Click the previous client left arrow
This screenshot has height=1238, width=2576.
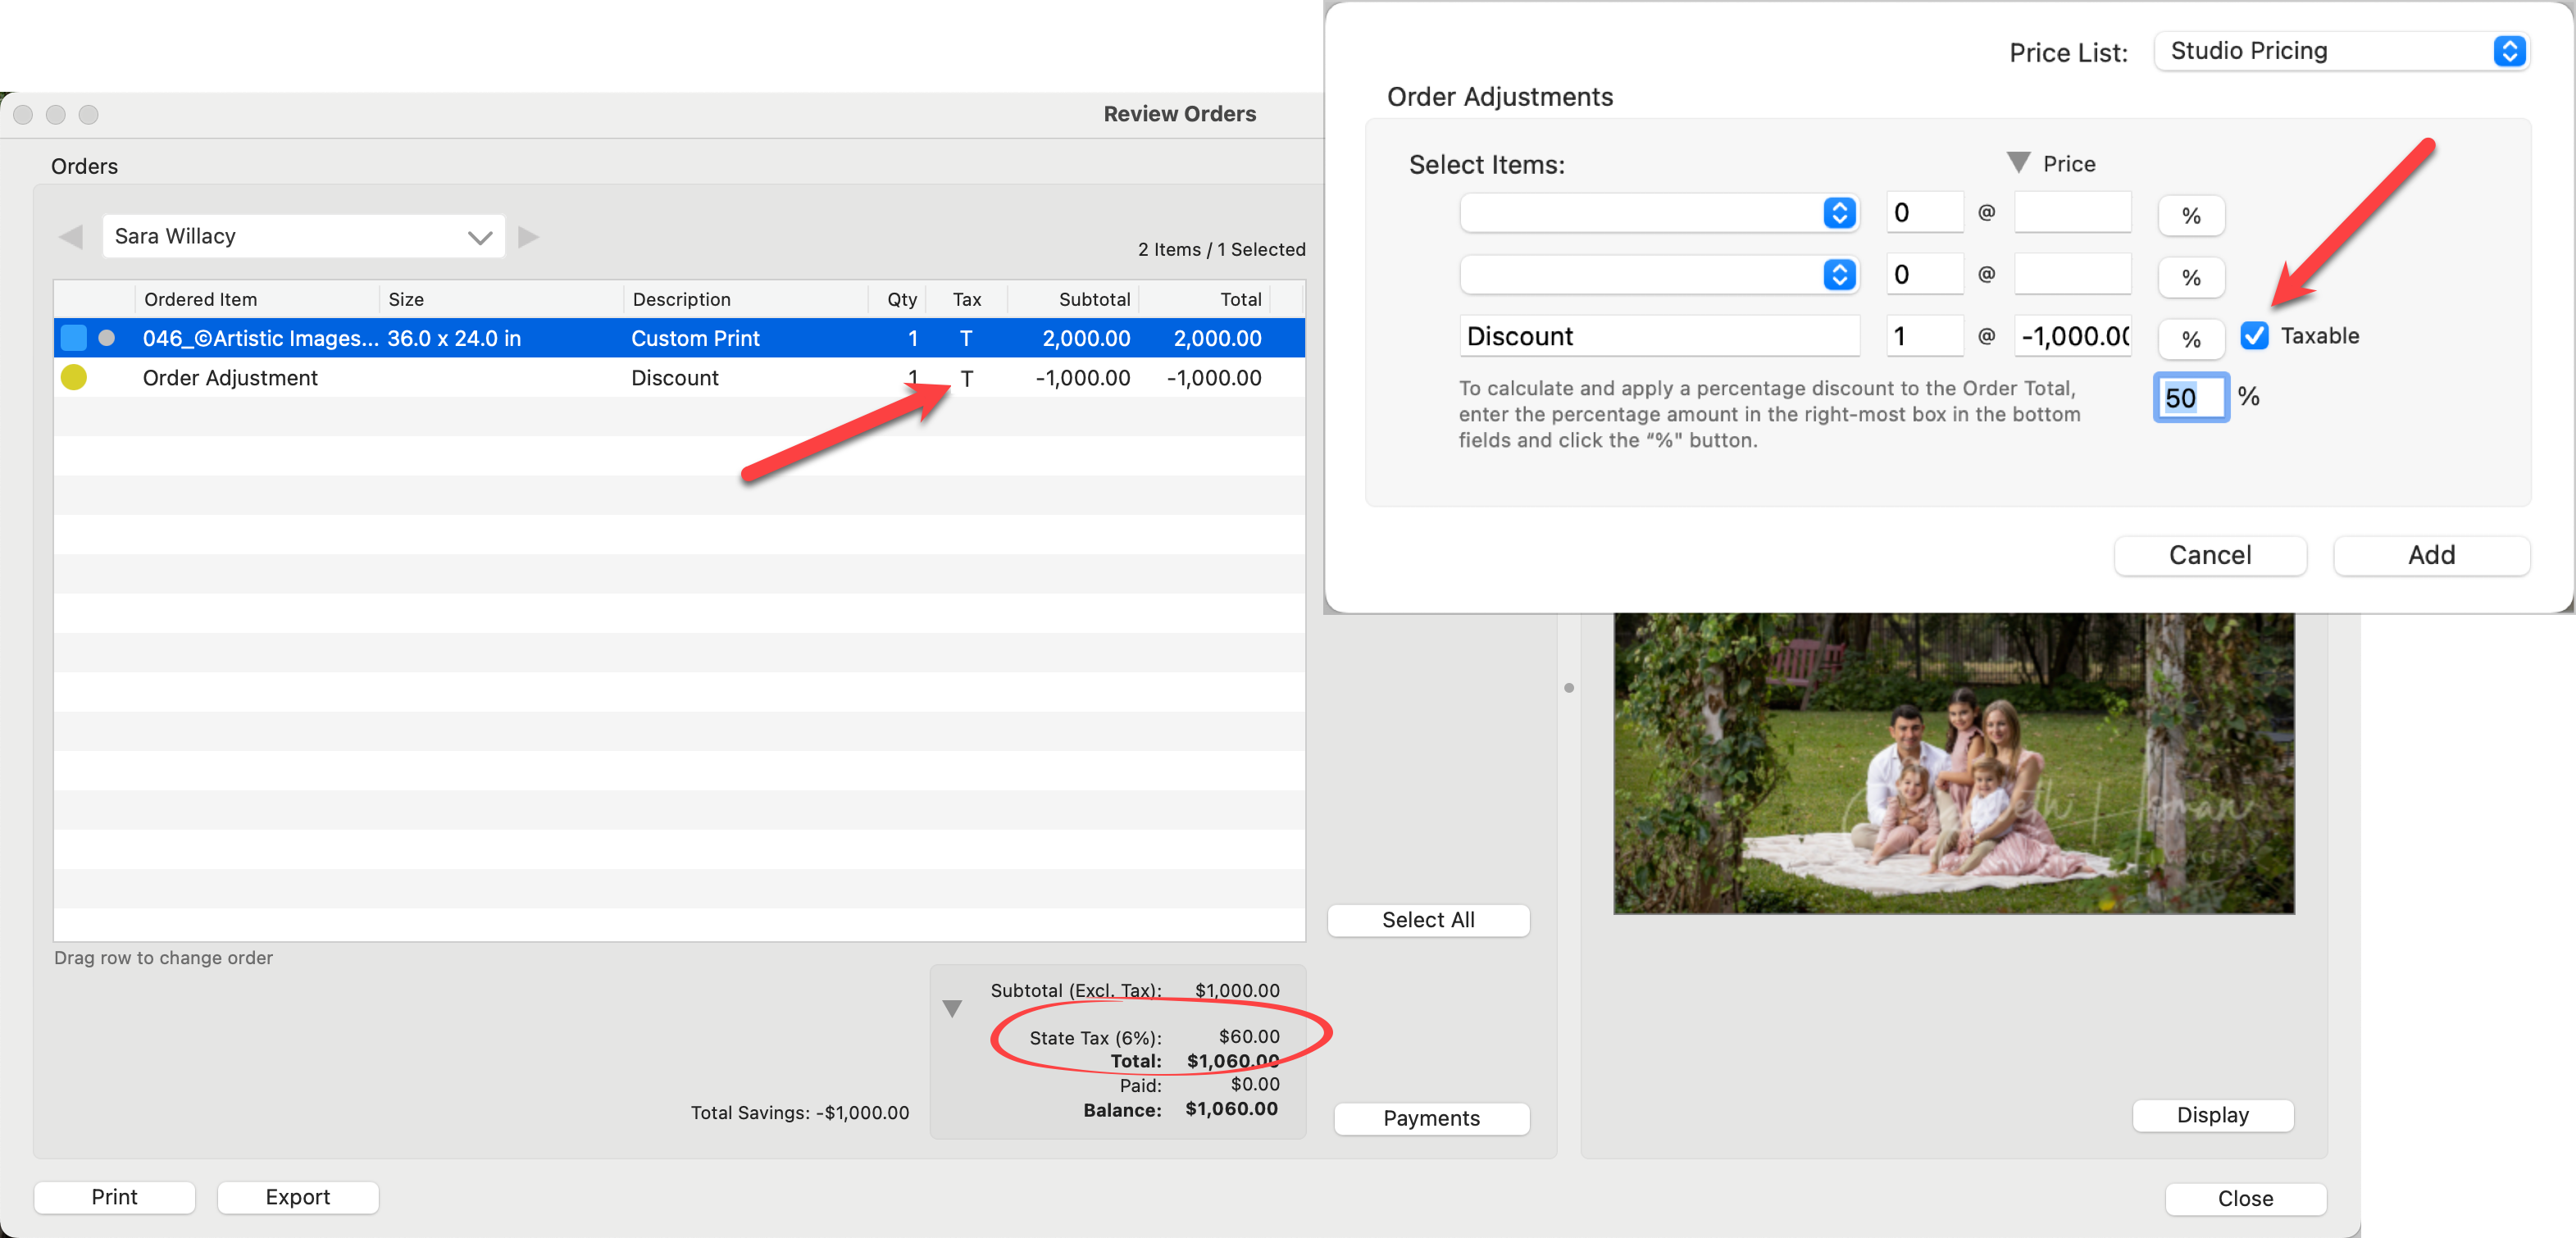pos(71,237)
